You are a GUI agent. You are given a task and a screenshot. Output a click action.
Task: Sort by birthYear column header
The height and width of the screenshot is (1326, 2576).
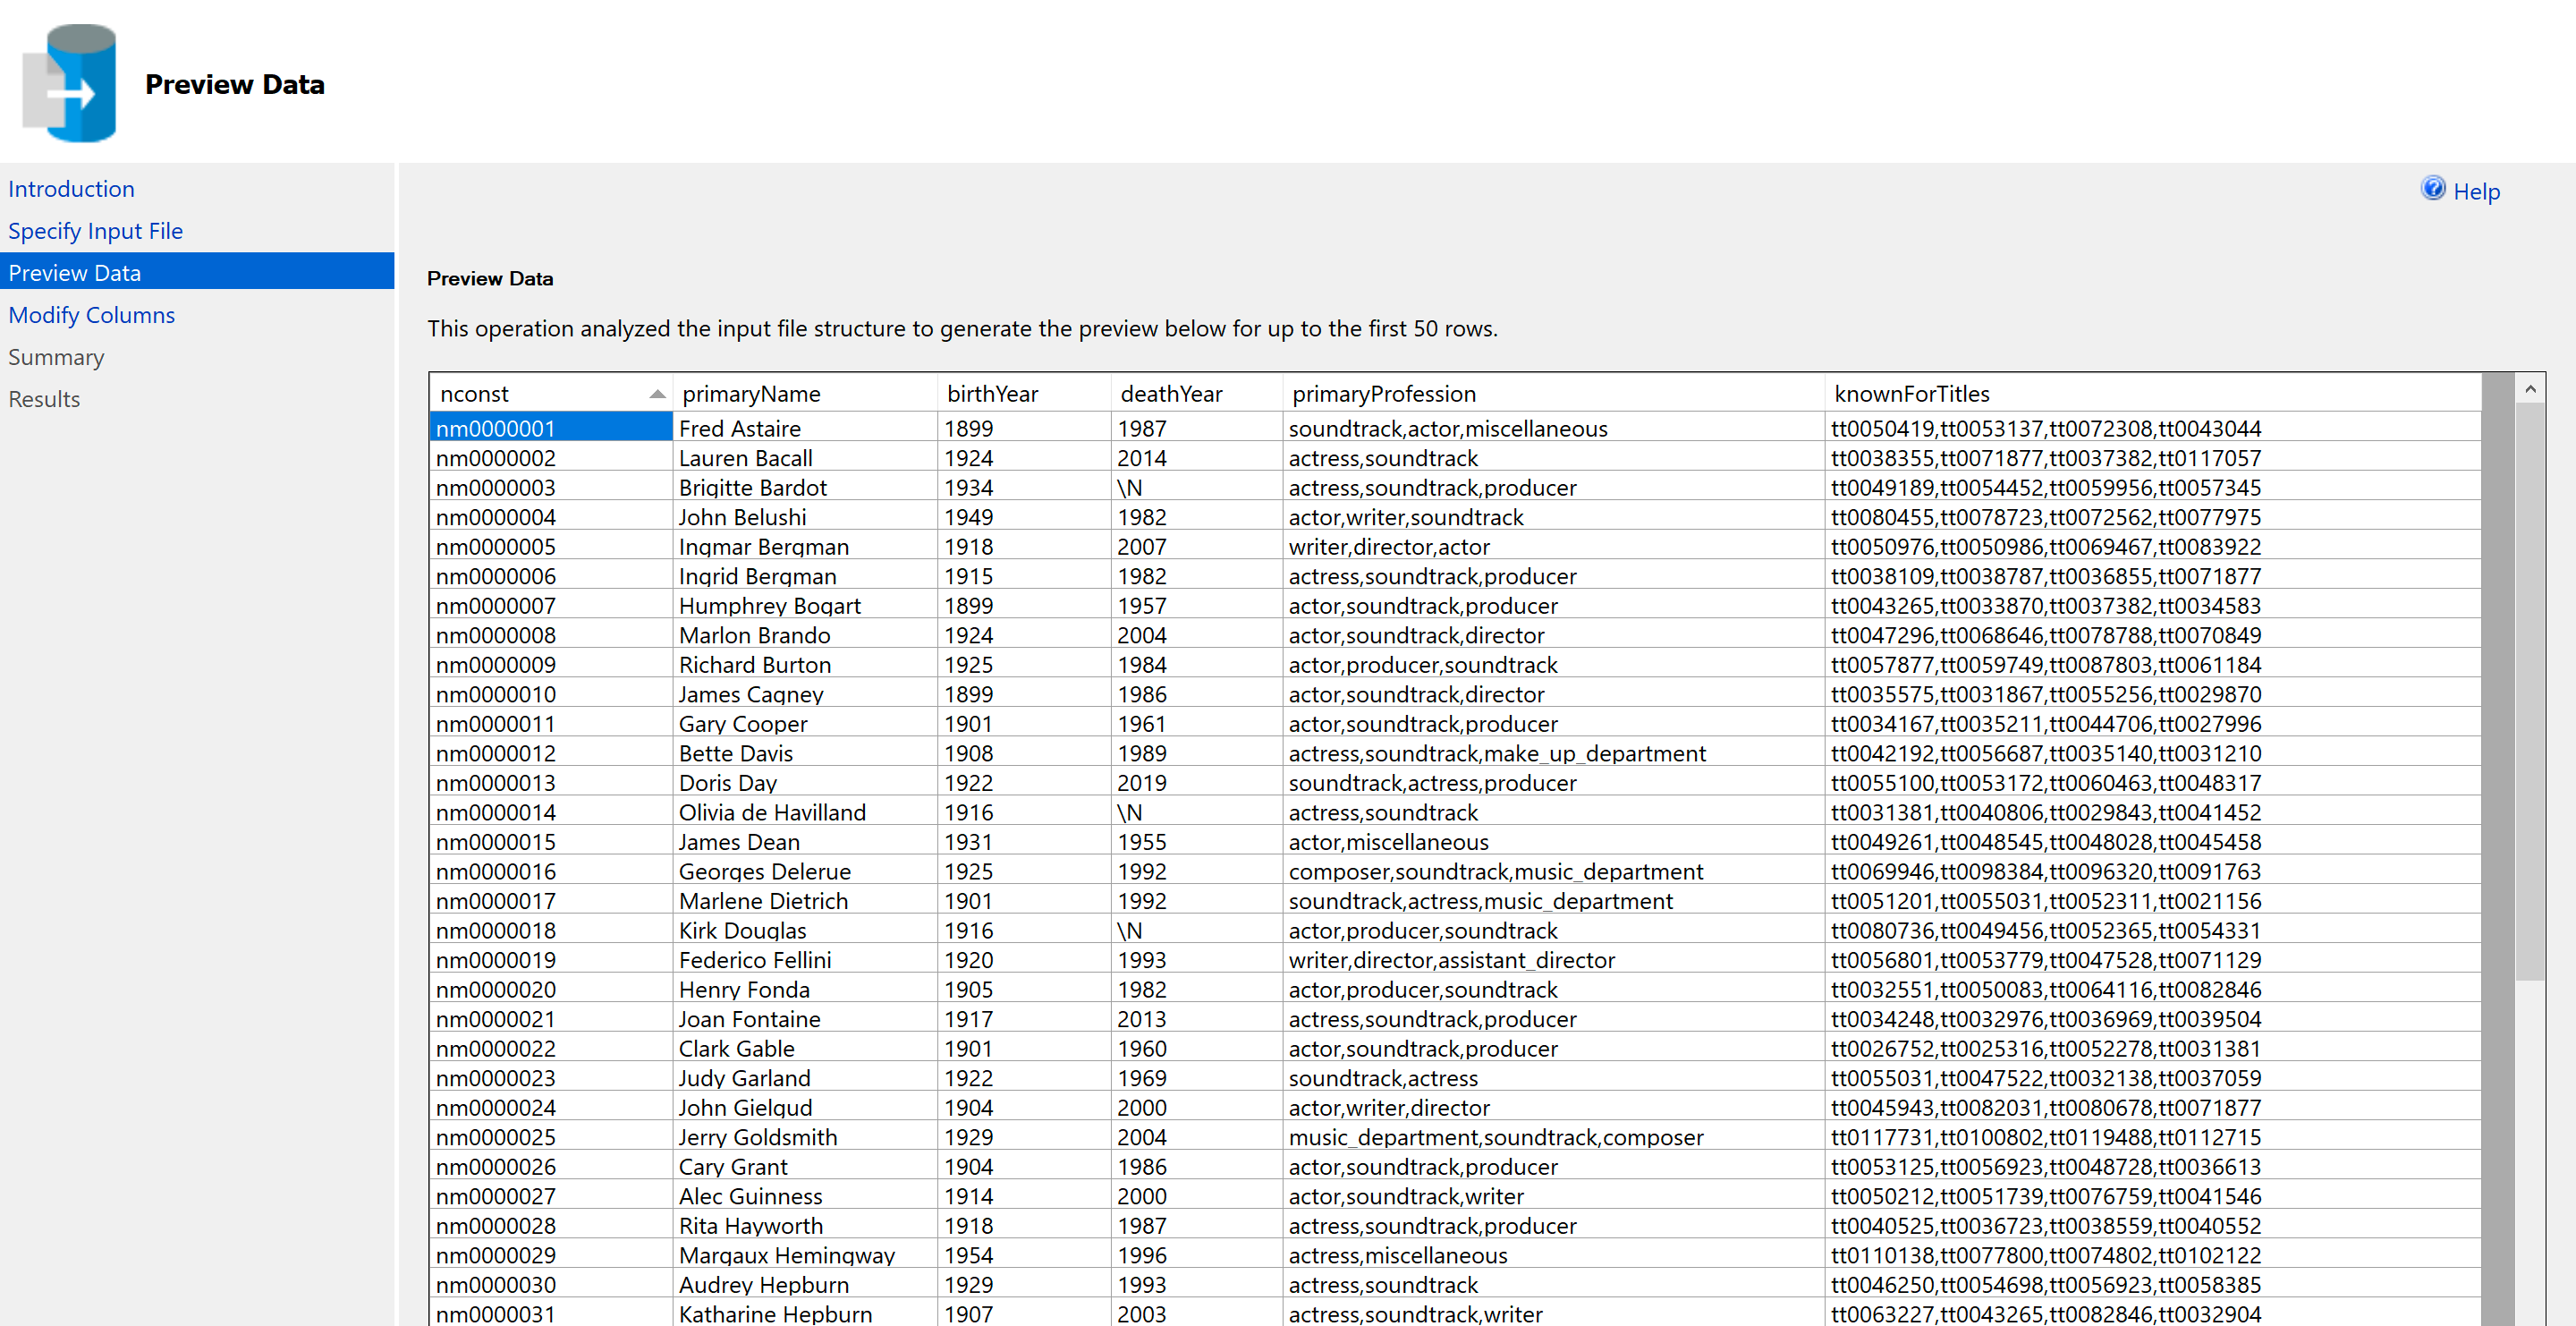coord(992,394)
